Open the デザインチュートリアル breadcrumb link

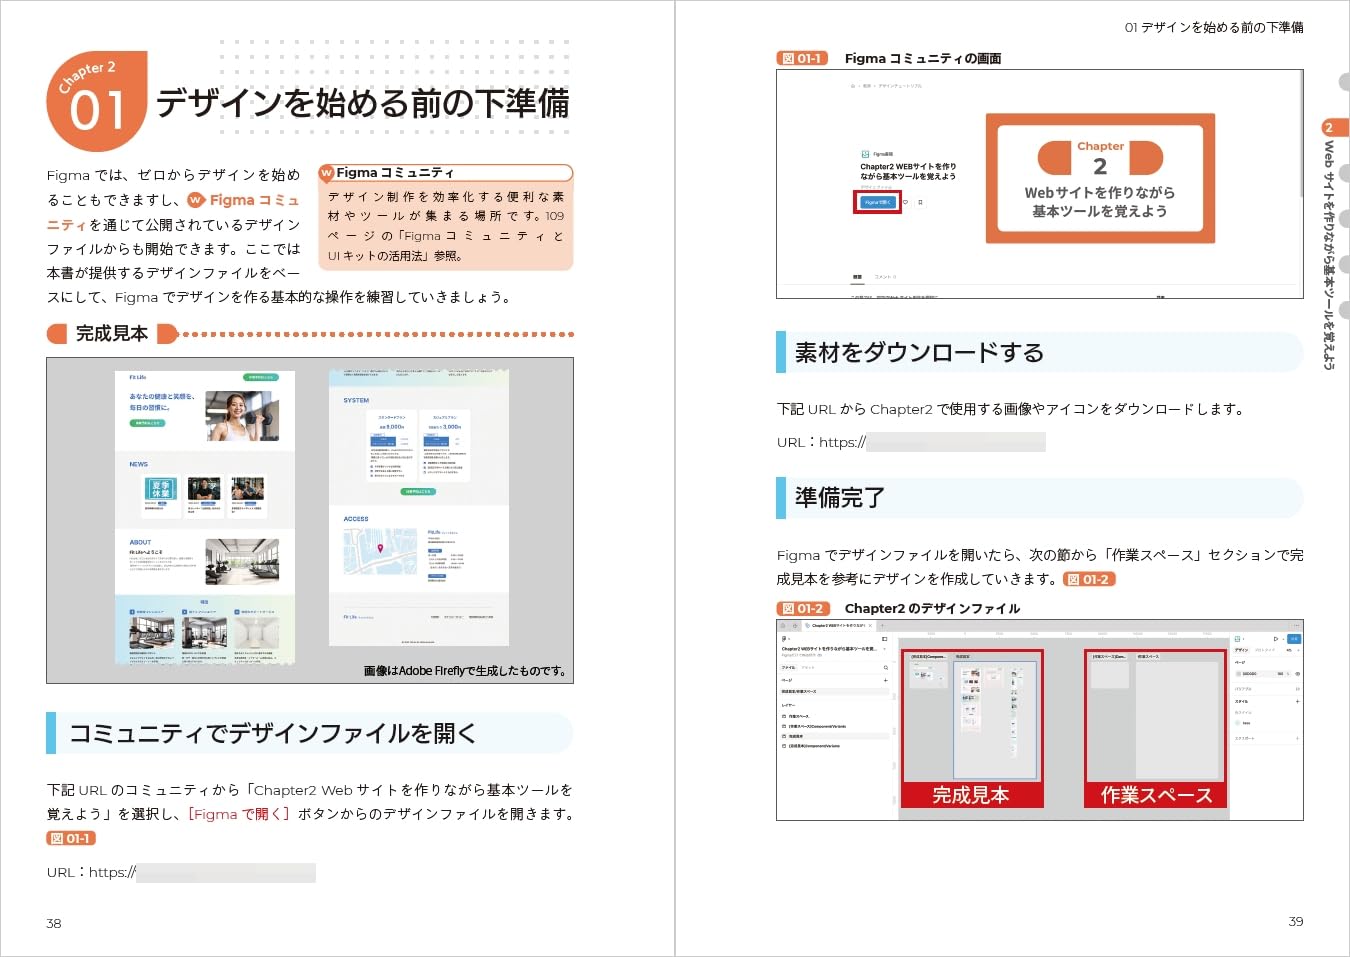pyautogui.click(x=900, y=86)
